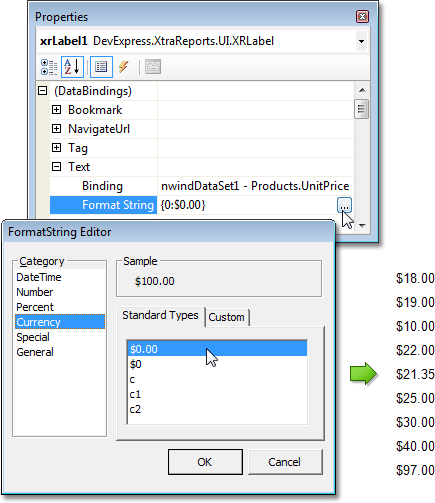Click the Property Pages icon
The image size is (435, 503).
153,67
